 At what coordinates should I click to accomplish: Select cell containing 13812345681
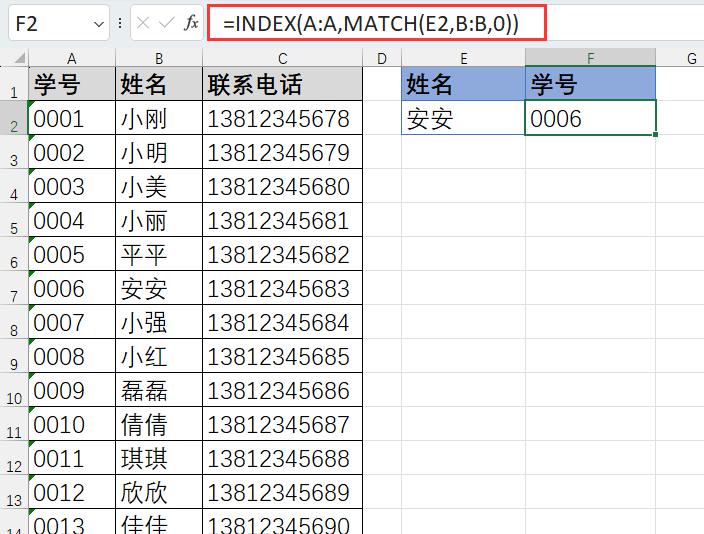(x=282, y=220)
